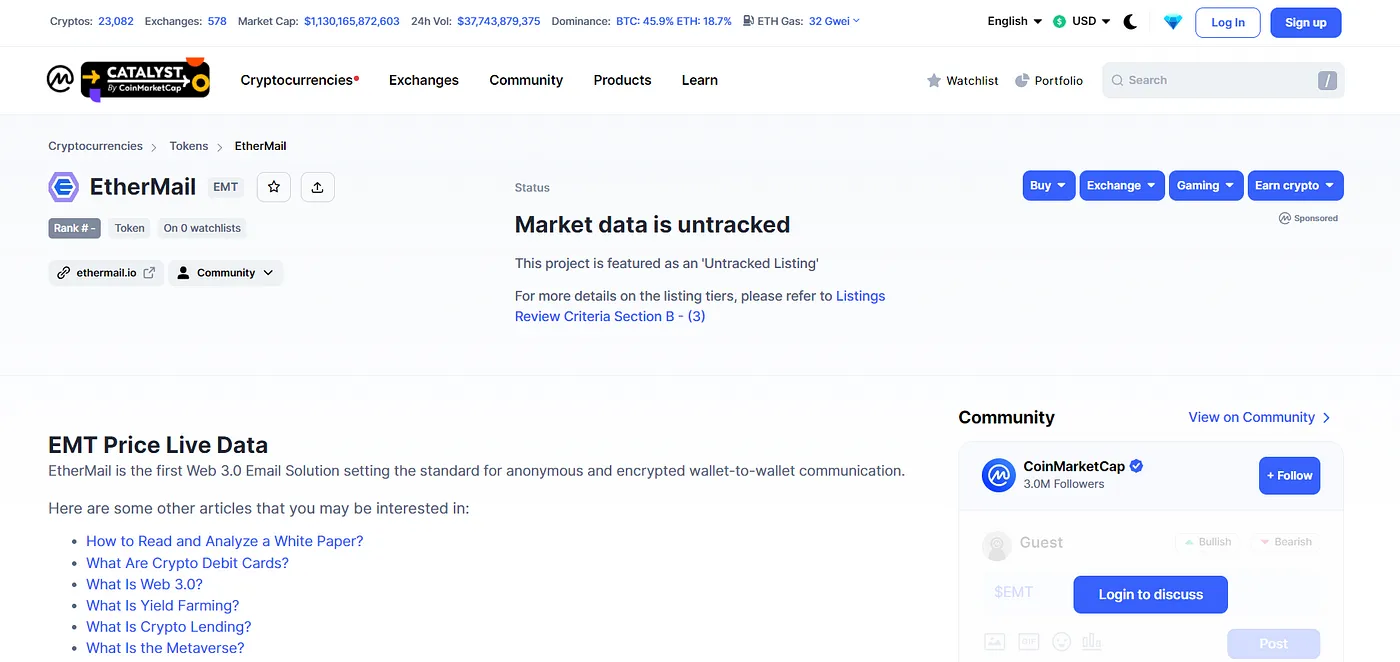Open the Catalyst by CoinMarketCap banner

point(145,80)
